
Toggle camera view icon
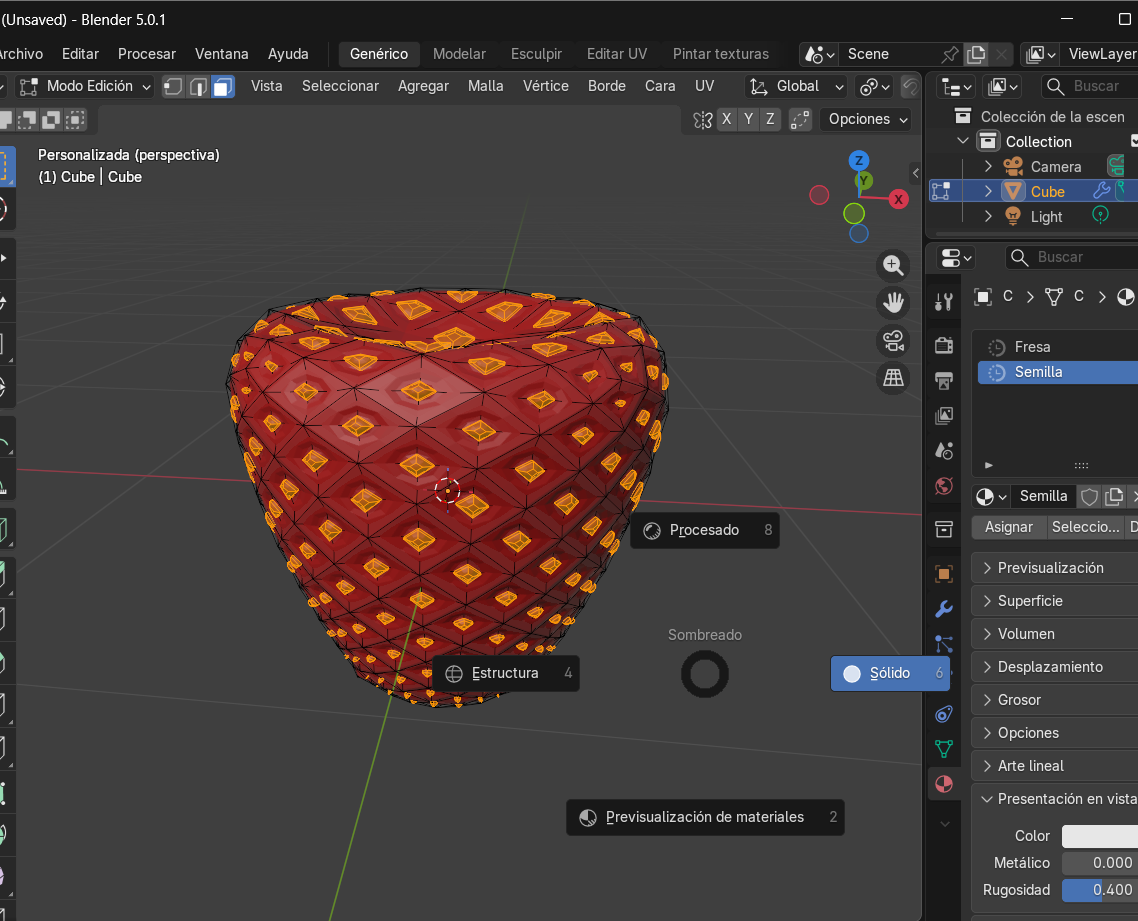pyautogui.click(x=892, y=340)
